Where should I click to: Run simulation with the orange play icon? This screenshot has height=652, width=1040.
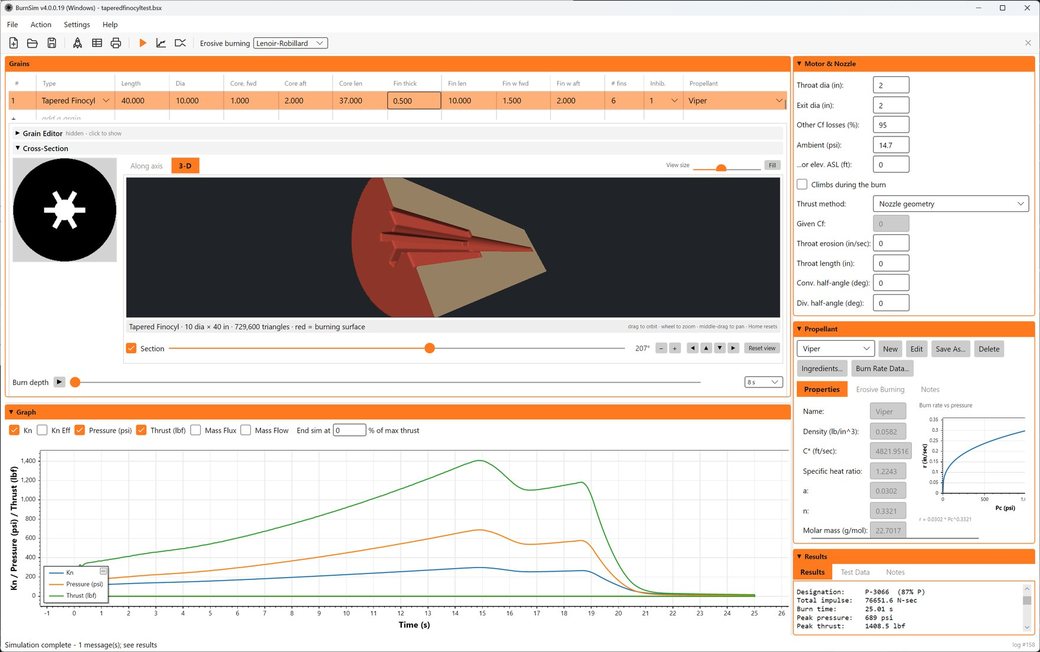pos(142,43)
